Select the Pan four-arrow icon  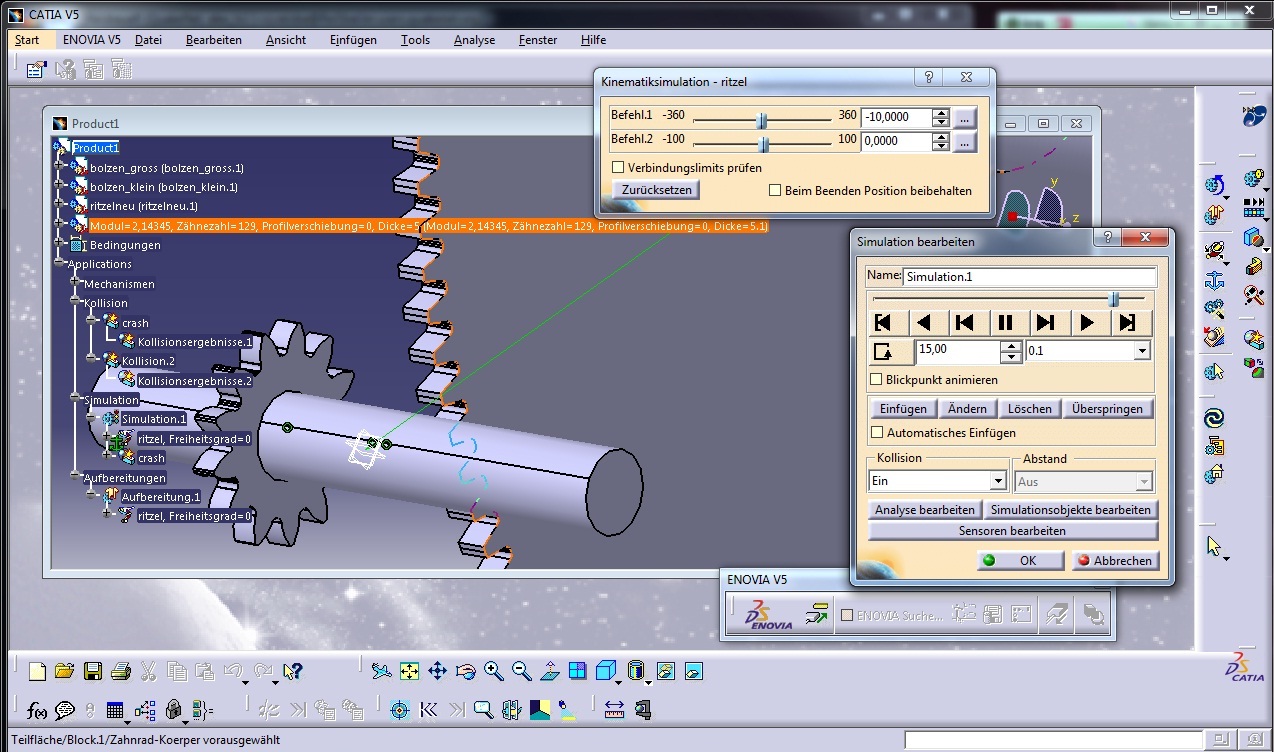(x=437, y=671)
